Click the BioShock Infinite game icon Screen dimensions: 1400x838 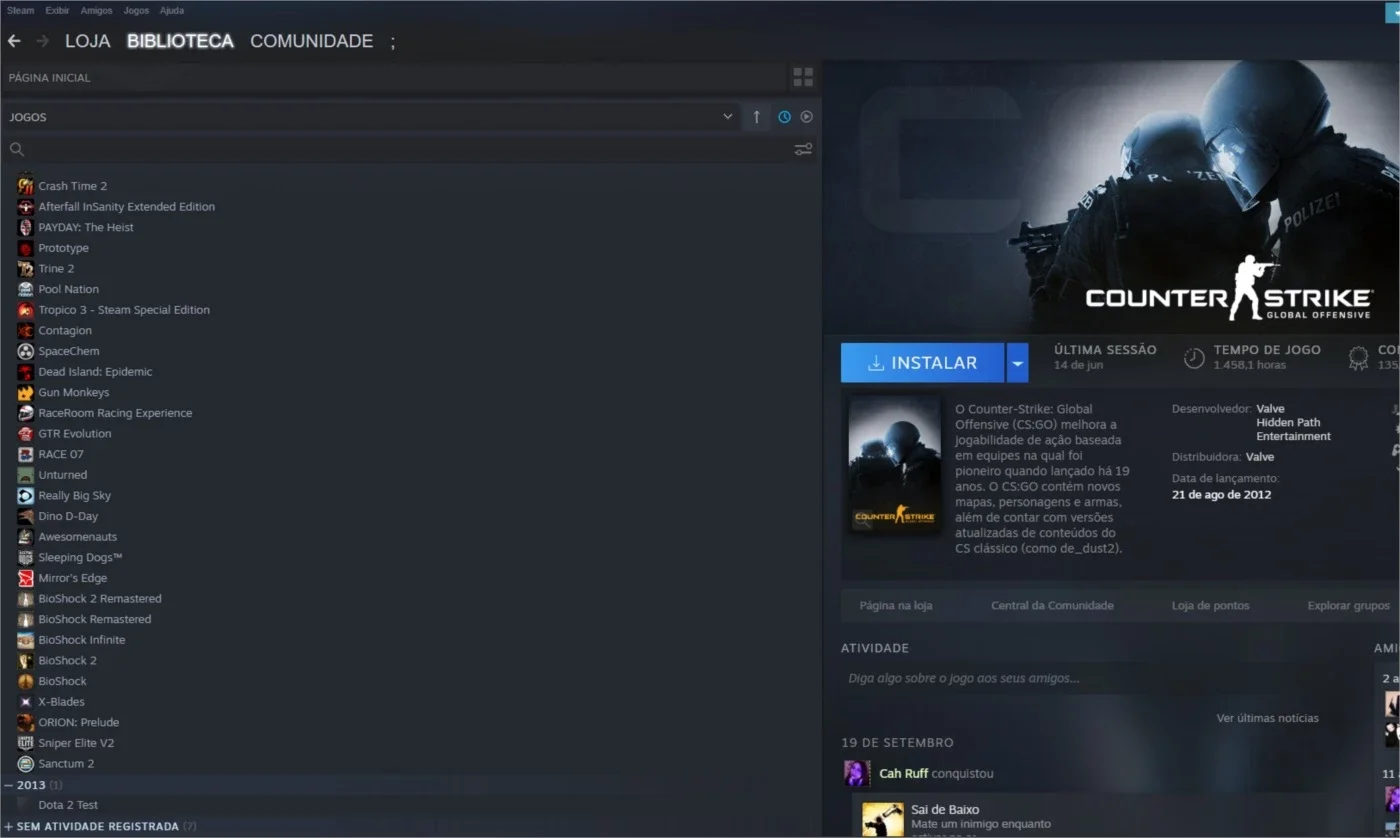click(x=26, y=640)
